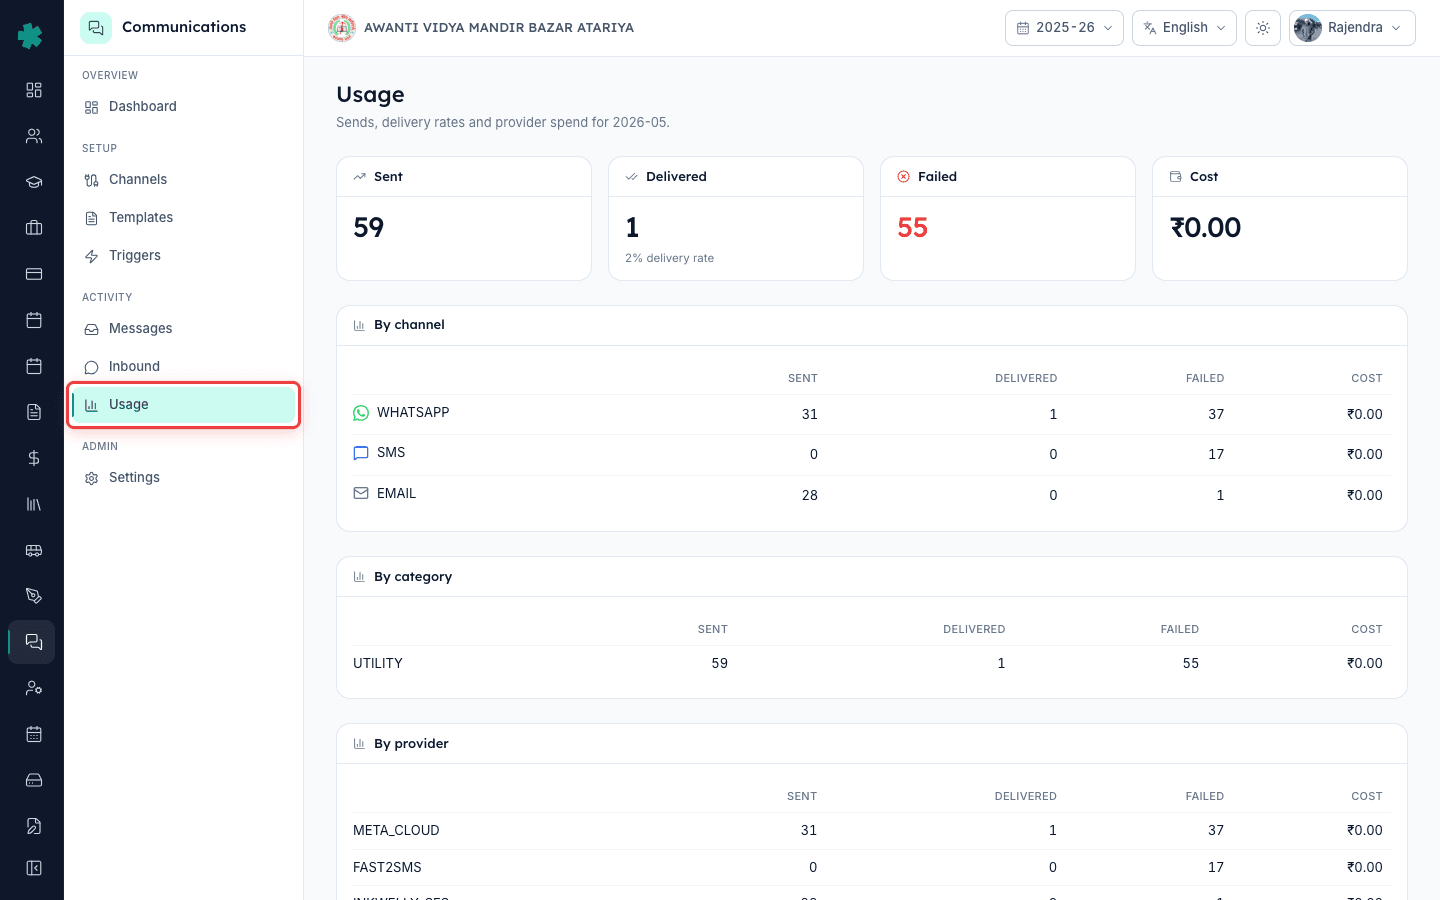The width and height of the screenshot is (1440, 900).
Task: Click the Cost card ₹0.00 value
Action: click(1206, 228)
